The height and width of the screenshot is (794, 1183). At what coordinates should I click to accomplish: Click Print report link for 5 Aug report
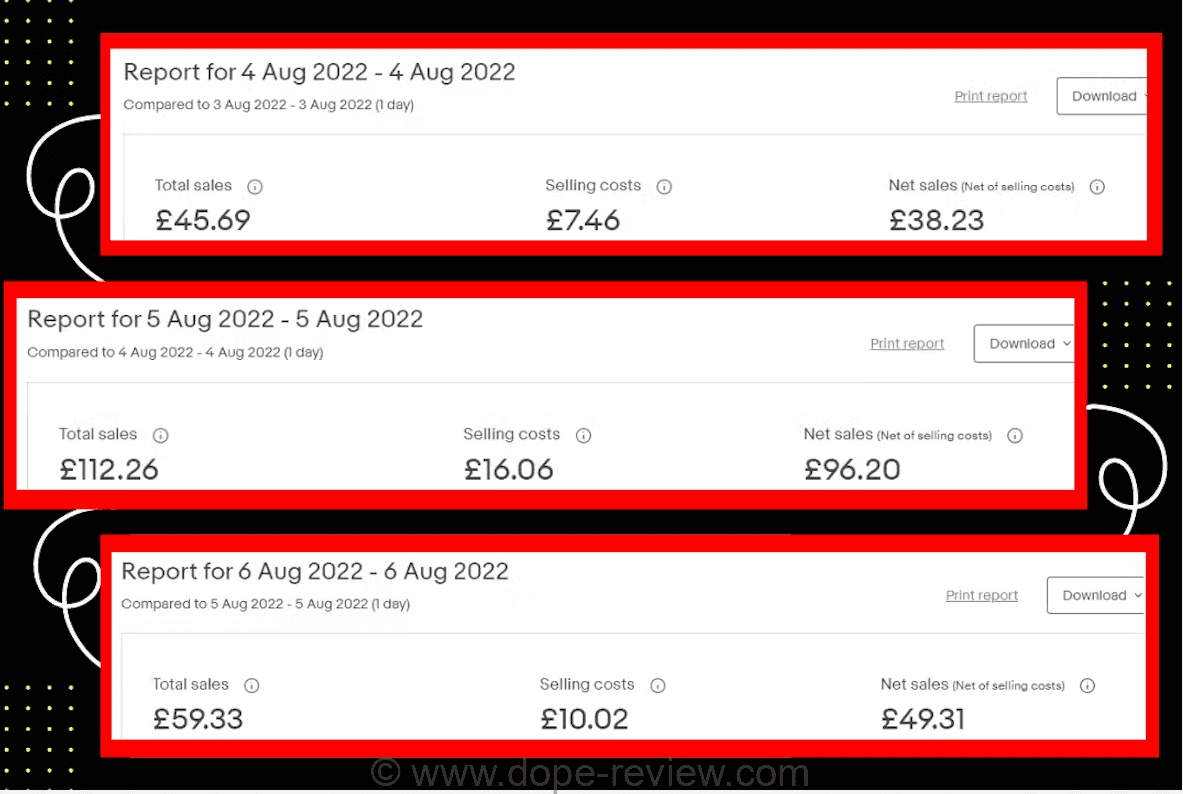point(907,344)
